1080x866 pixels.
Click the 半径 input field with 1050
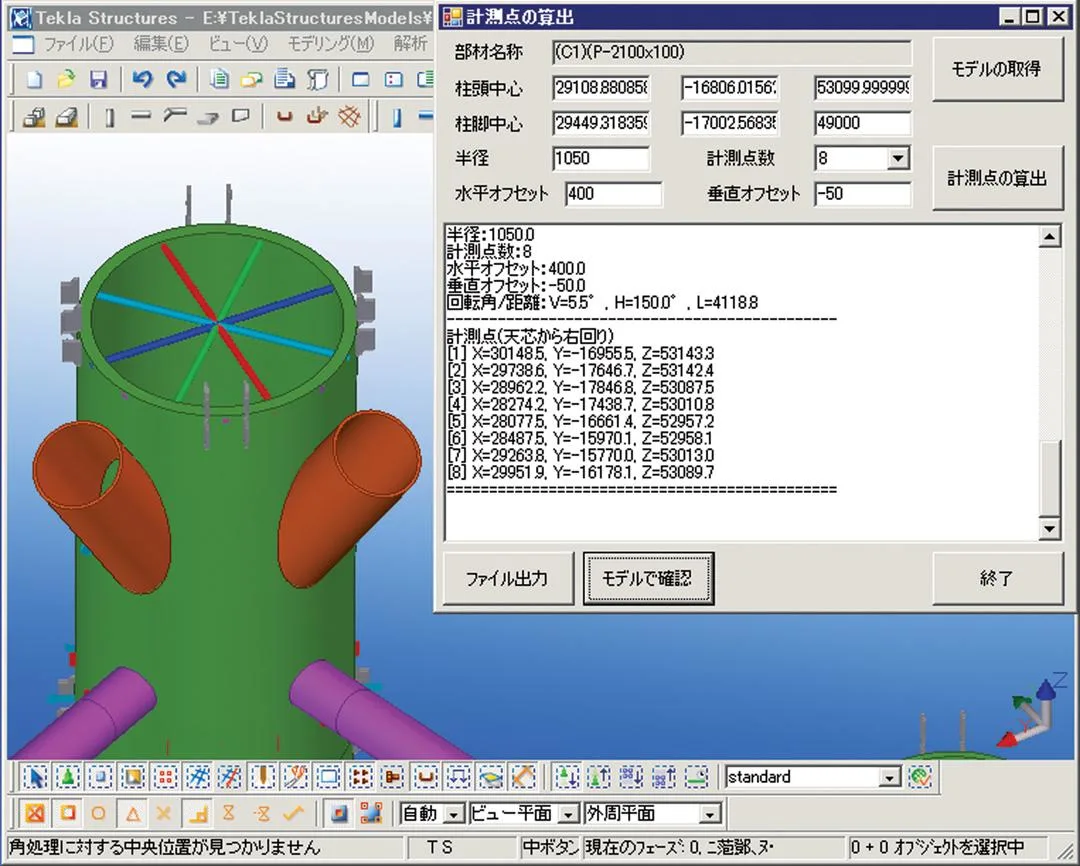pyautogui.click(x=601, y=158)
